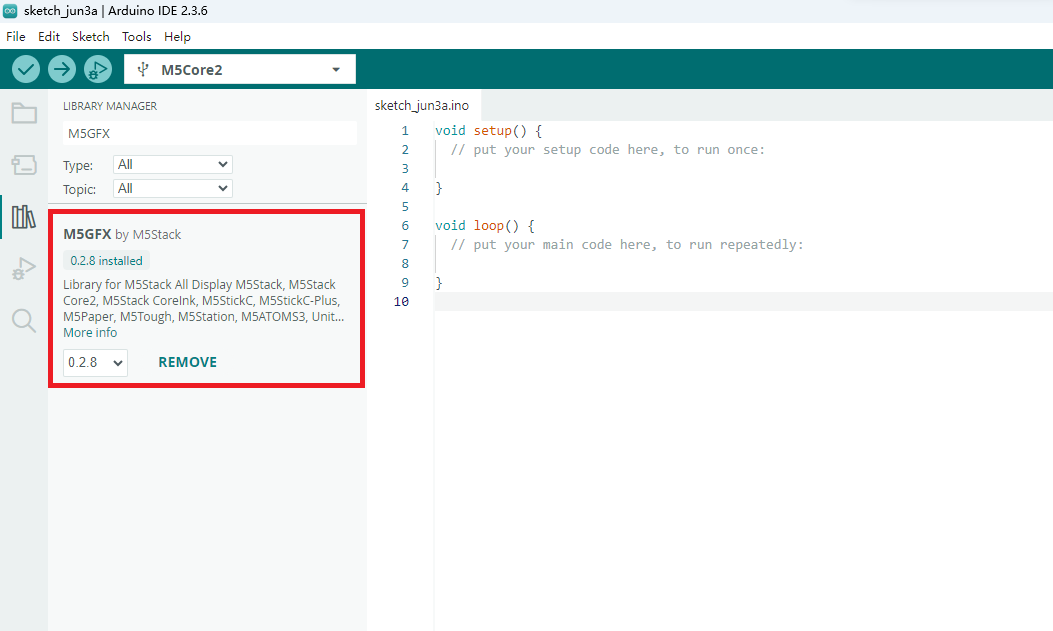The image size is (1053, 631).
Task: Click the Verify sketch checkmark button
Action: point(26,69)
